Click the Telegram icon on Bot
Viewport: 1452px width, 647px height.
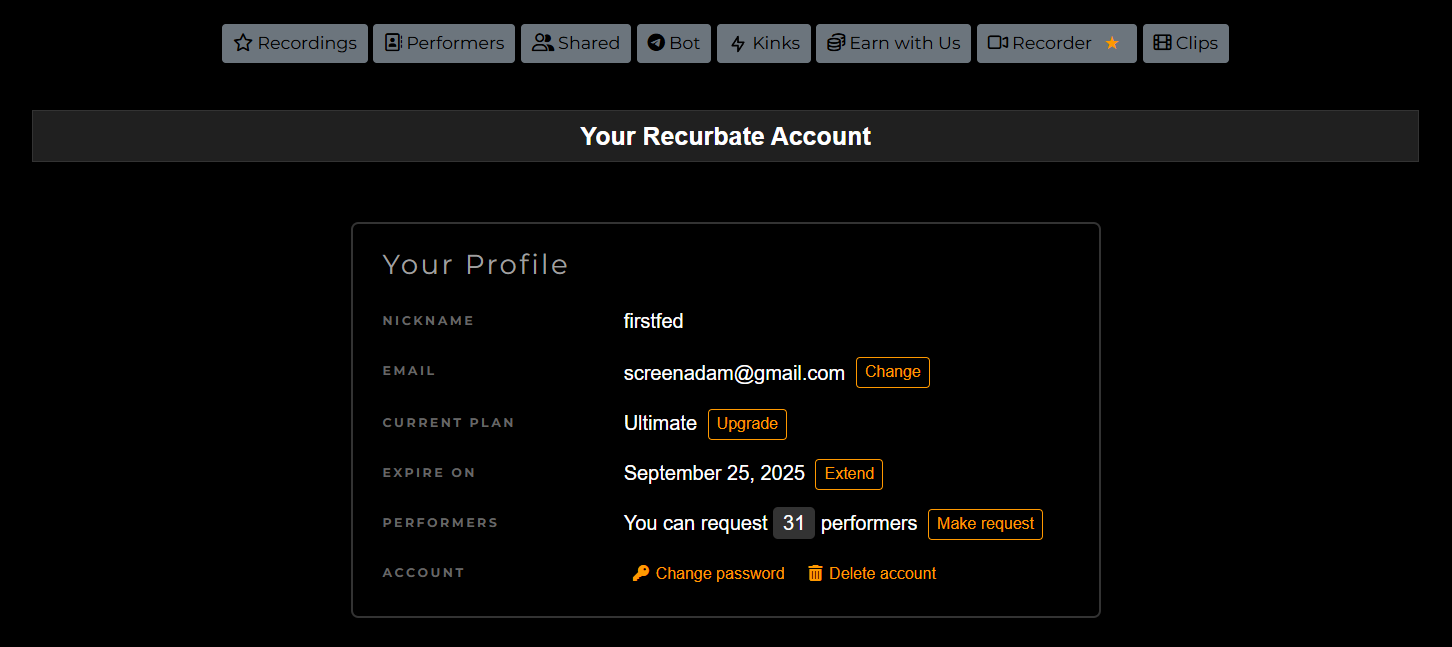coord(656,43)
